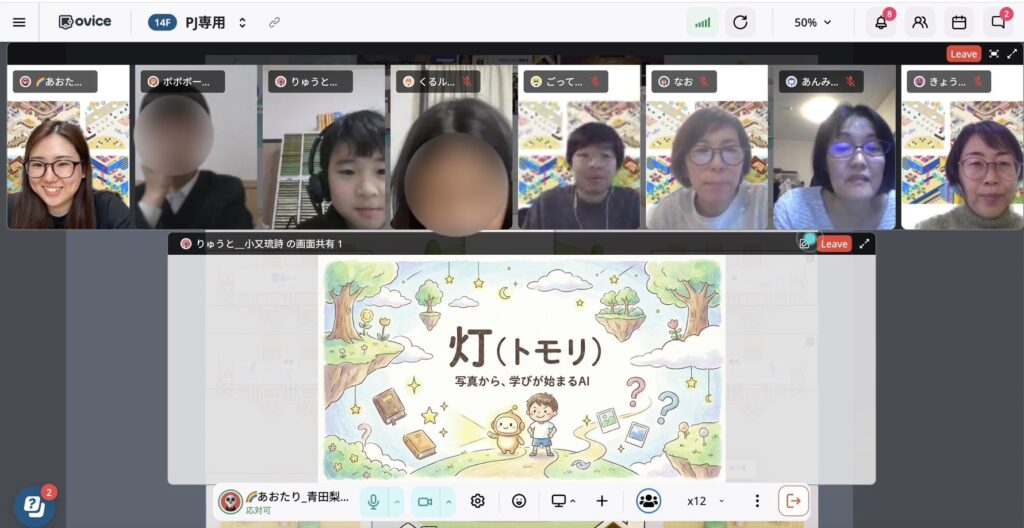The image size is (1024, 528).
Task: Expand microphone options chevron
Action: pyautogui.click(x=396, y=501)
